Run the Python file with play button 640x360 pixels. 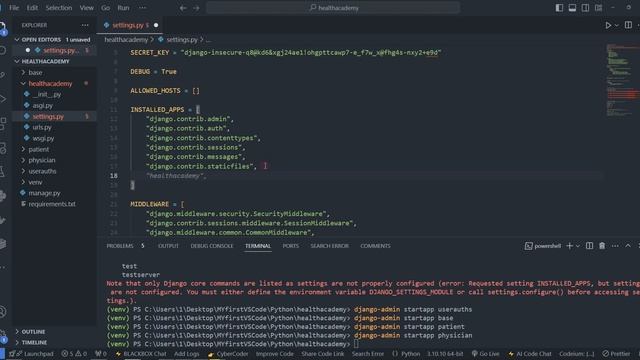pos(608,25)
